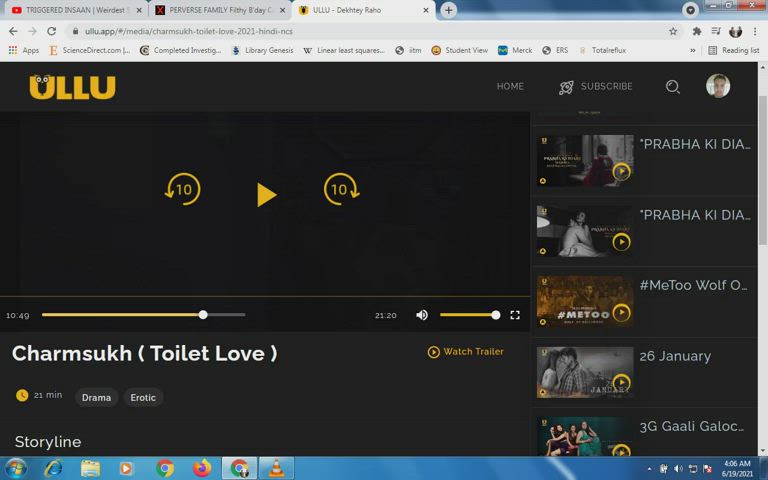
Task: Close the ULLU - Dekhtey Raho tab
Action: coord(426,10)
